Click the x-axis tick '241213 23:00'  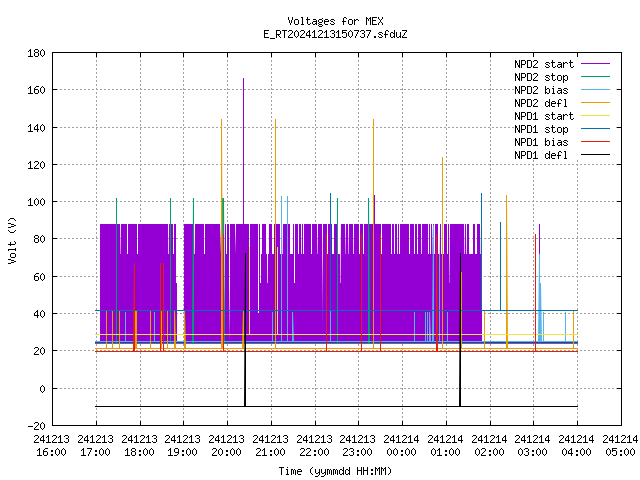click(x=358, y=446)
